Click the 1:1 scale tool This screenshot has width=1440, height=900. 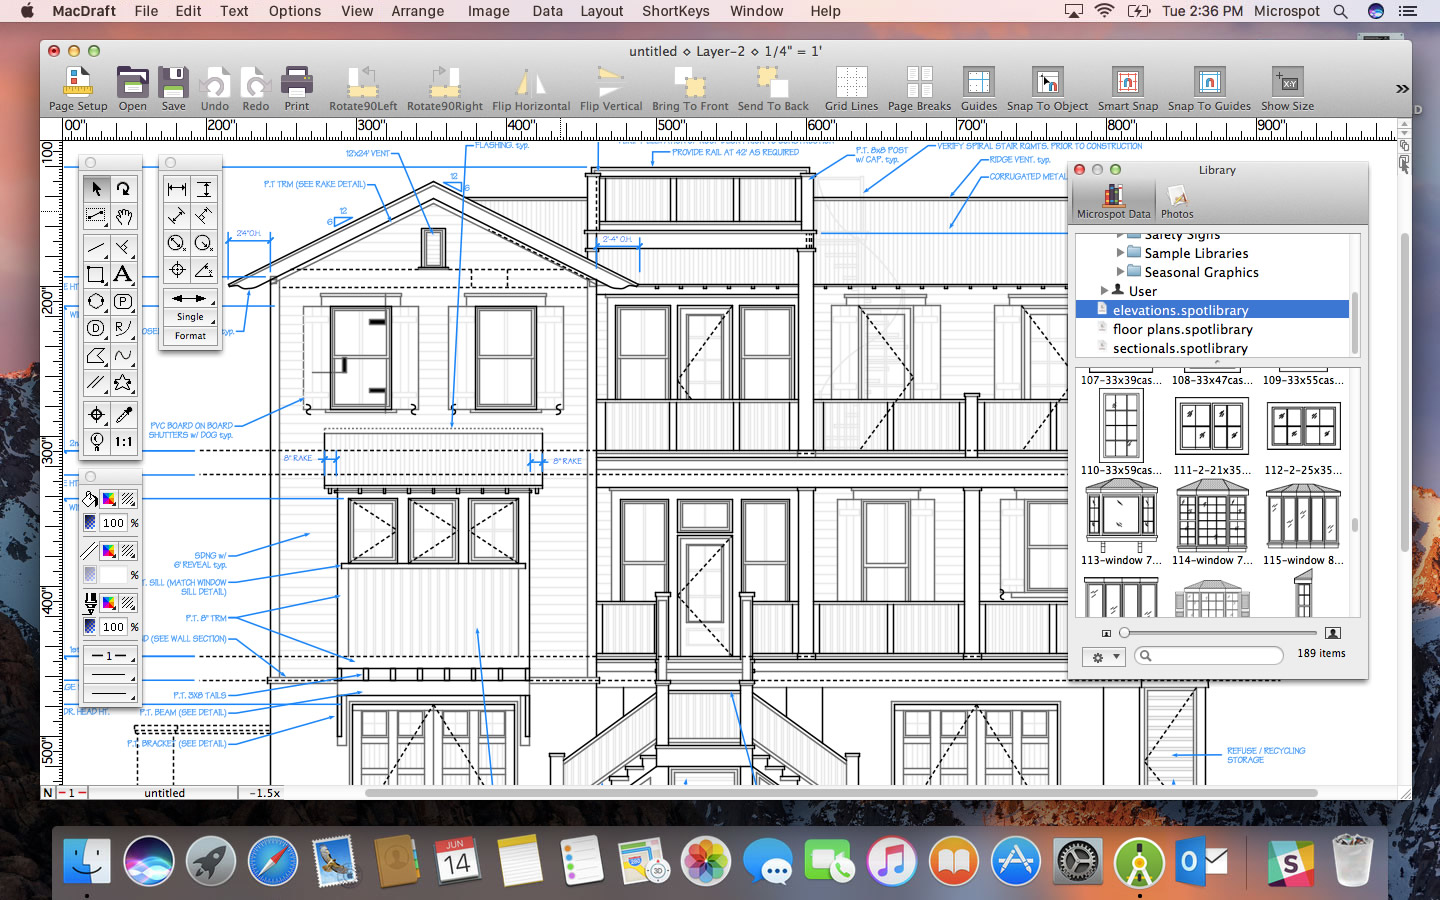123,441
